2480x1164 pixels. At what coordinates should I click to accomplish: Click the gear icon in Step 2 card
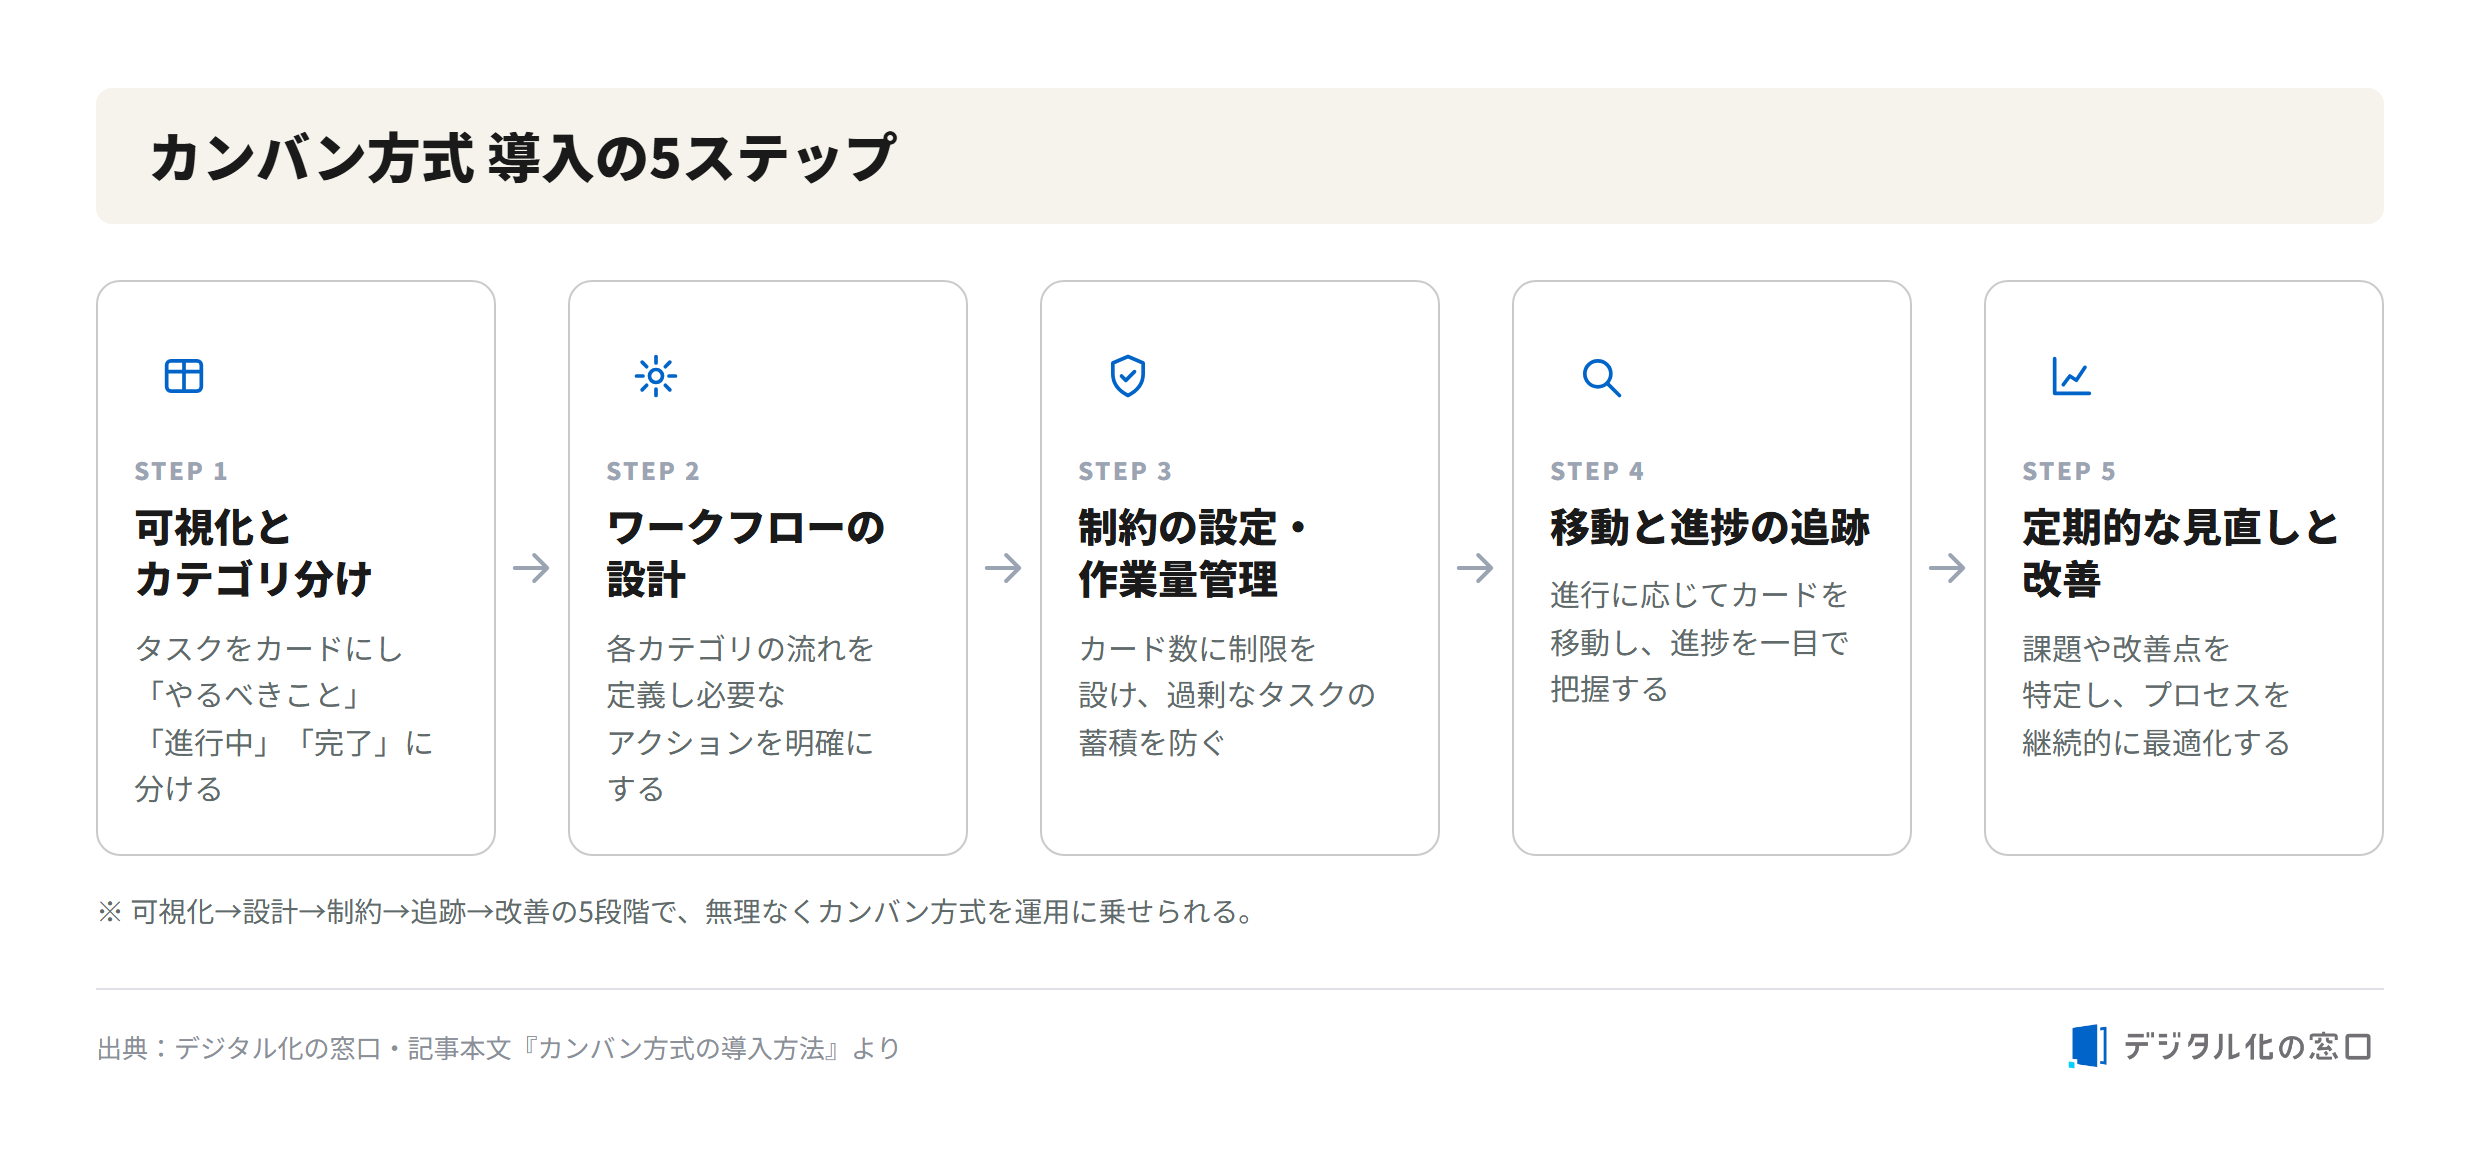[x=656, y=376]
